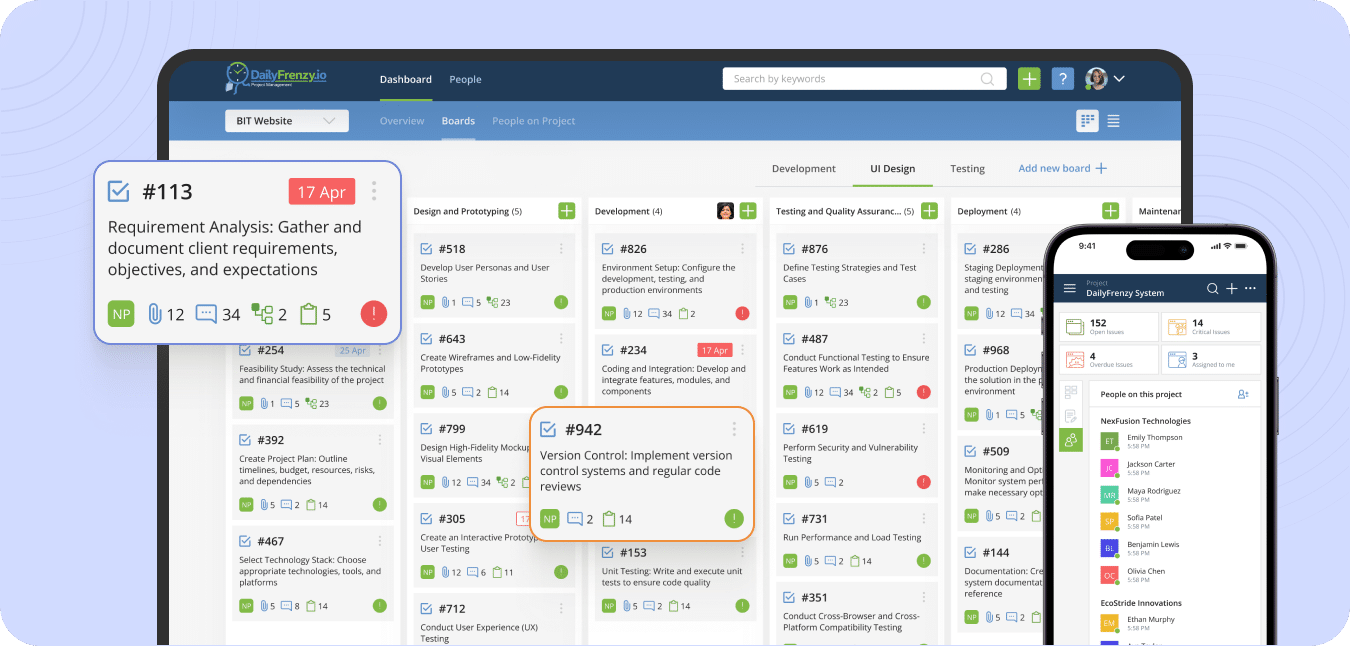Switch to list view icon
The image size is (1350, 646).
1113,121
